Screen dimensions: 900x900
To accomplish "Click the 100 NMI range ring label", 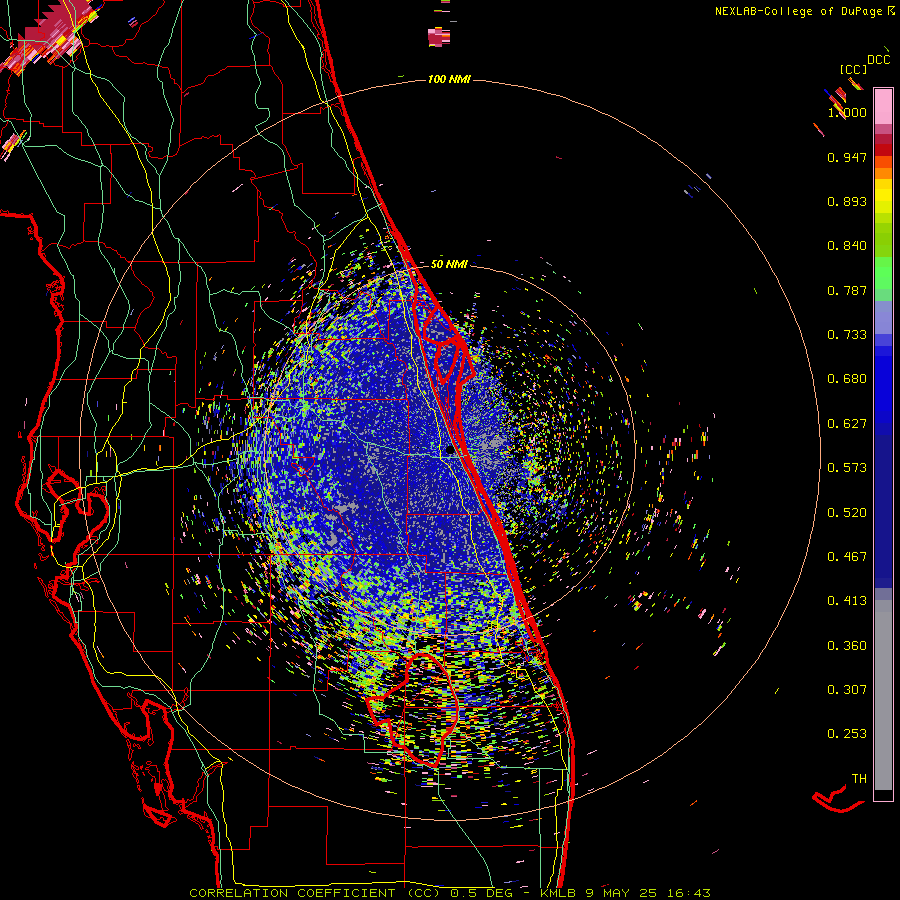I will click(449, 79).
